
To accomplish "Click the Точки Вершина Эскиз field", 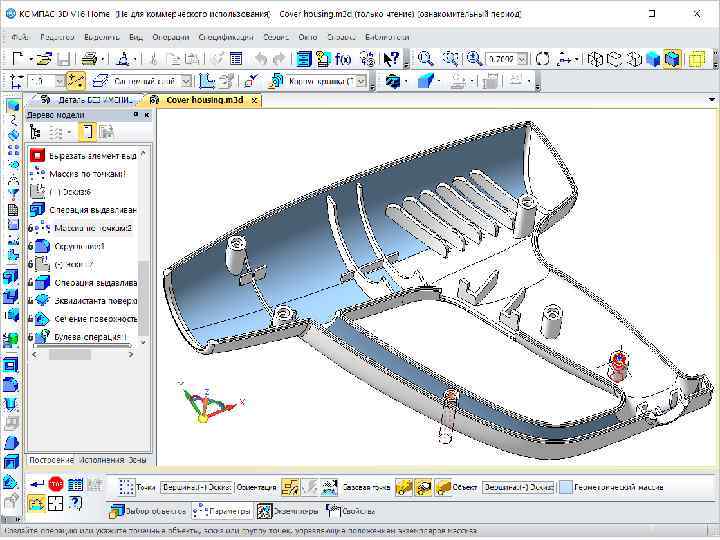I will coord(196,487).
